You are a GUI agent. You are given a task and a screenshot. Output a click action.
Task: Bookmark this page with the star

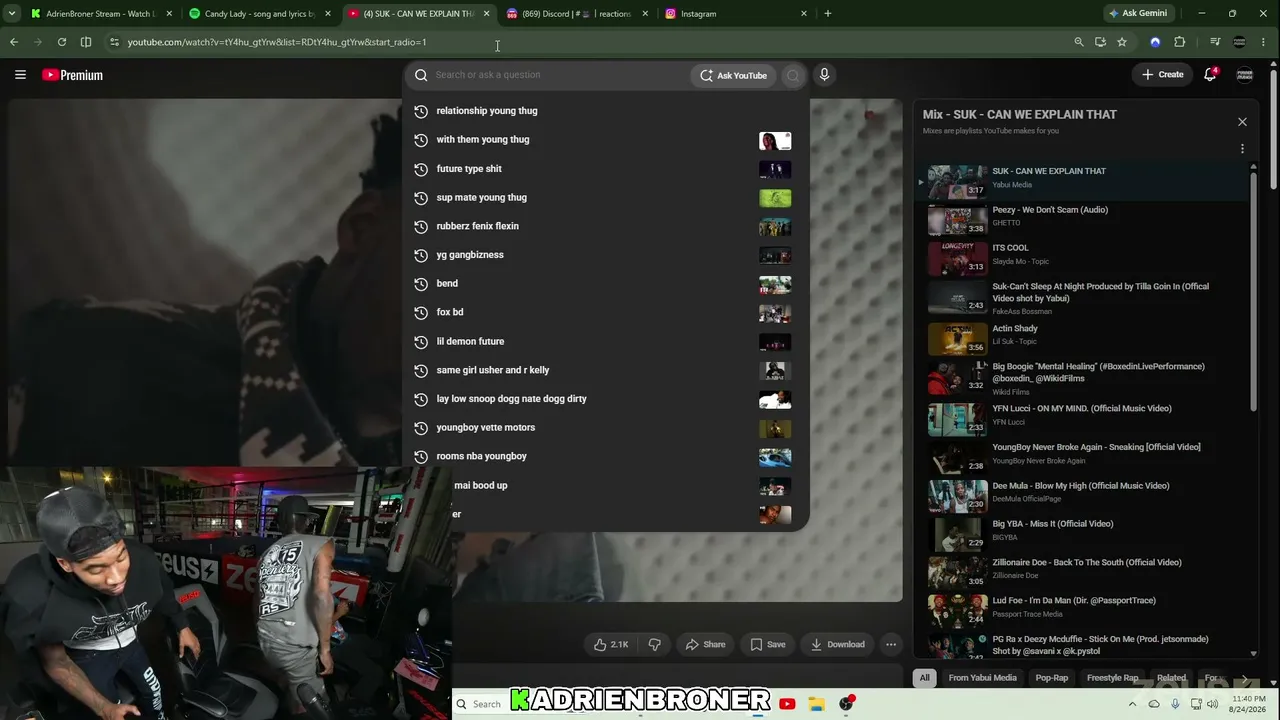point(1122,42)
